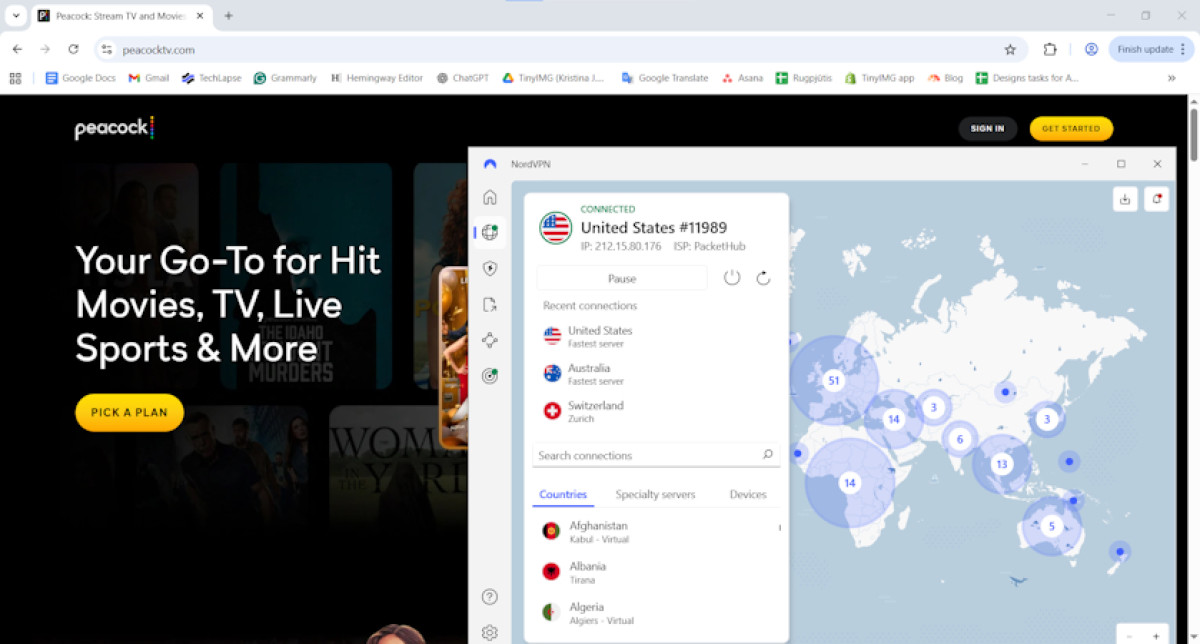Click the map cluster labeled 13

1001,464
